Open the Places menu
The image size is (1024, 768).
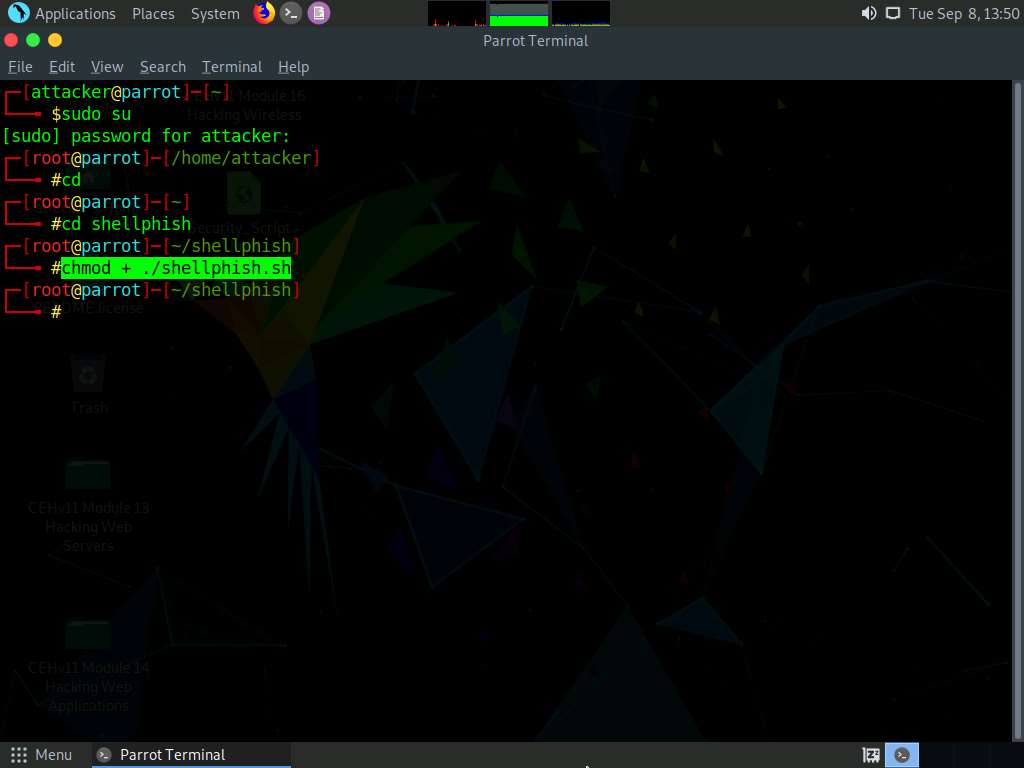tap(153, 13)
